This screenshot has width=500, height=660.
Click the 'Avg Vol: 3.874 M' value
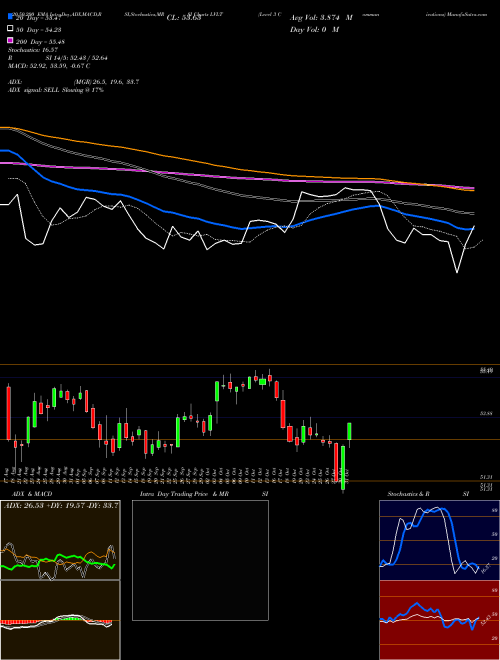coord(321,18)
